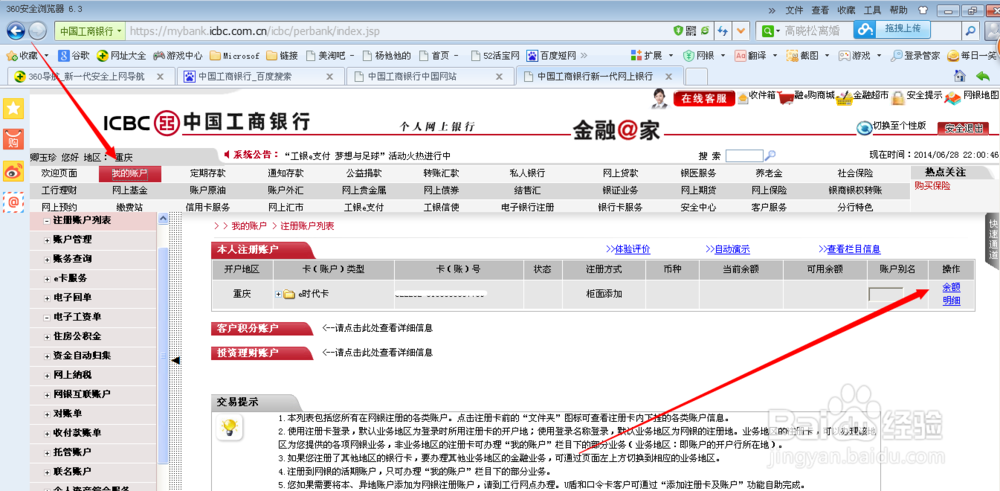The image size is (1000, 491).
Task: Click the 切换至个性版 switch icon
Action: click(x=864, y=128)
